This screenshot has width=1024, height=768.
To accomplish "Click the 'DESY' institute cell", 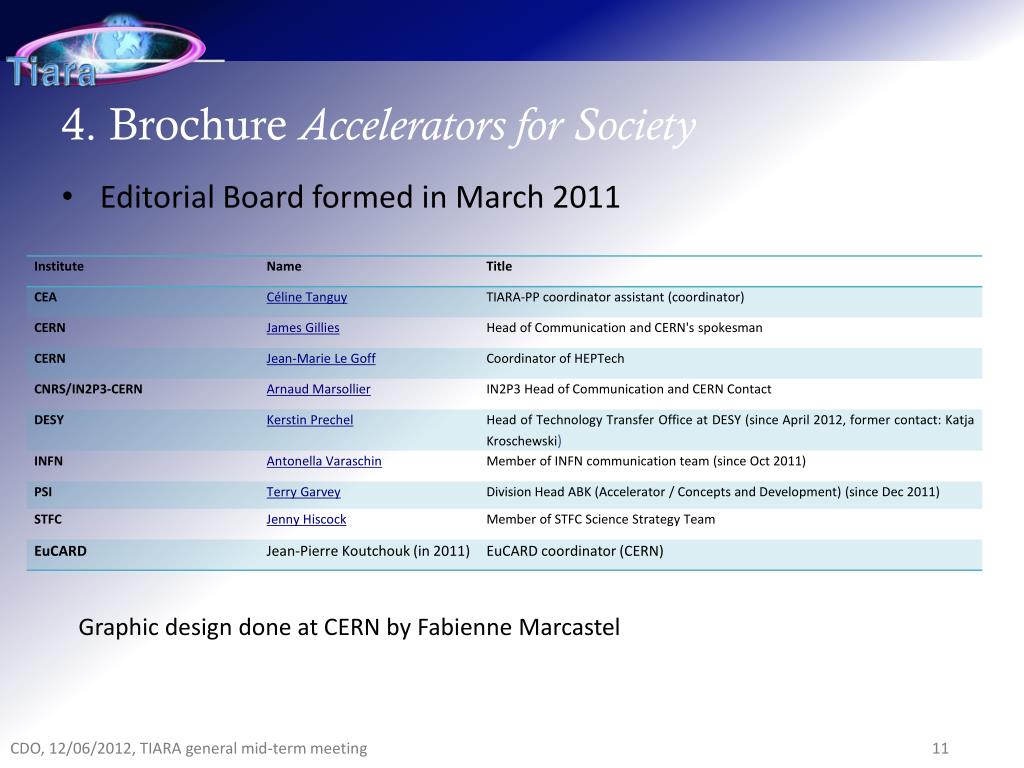I will [49, 420].
